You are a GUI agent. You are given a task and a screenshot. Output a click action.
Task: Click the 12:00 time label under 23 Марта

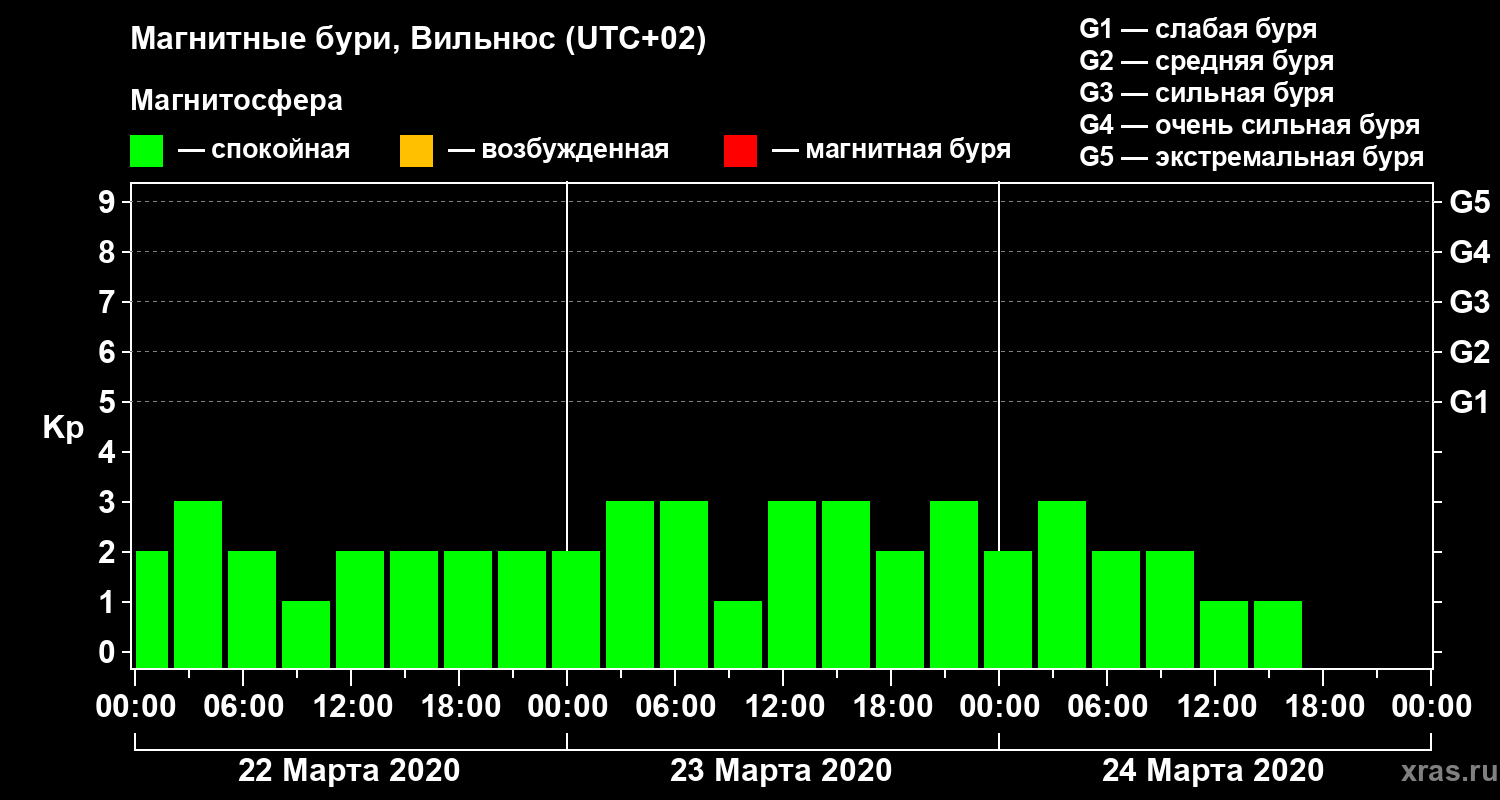(x=784, y=707)
